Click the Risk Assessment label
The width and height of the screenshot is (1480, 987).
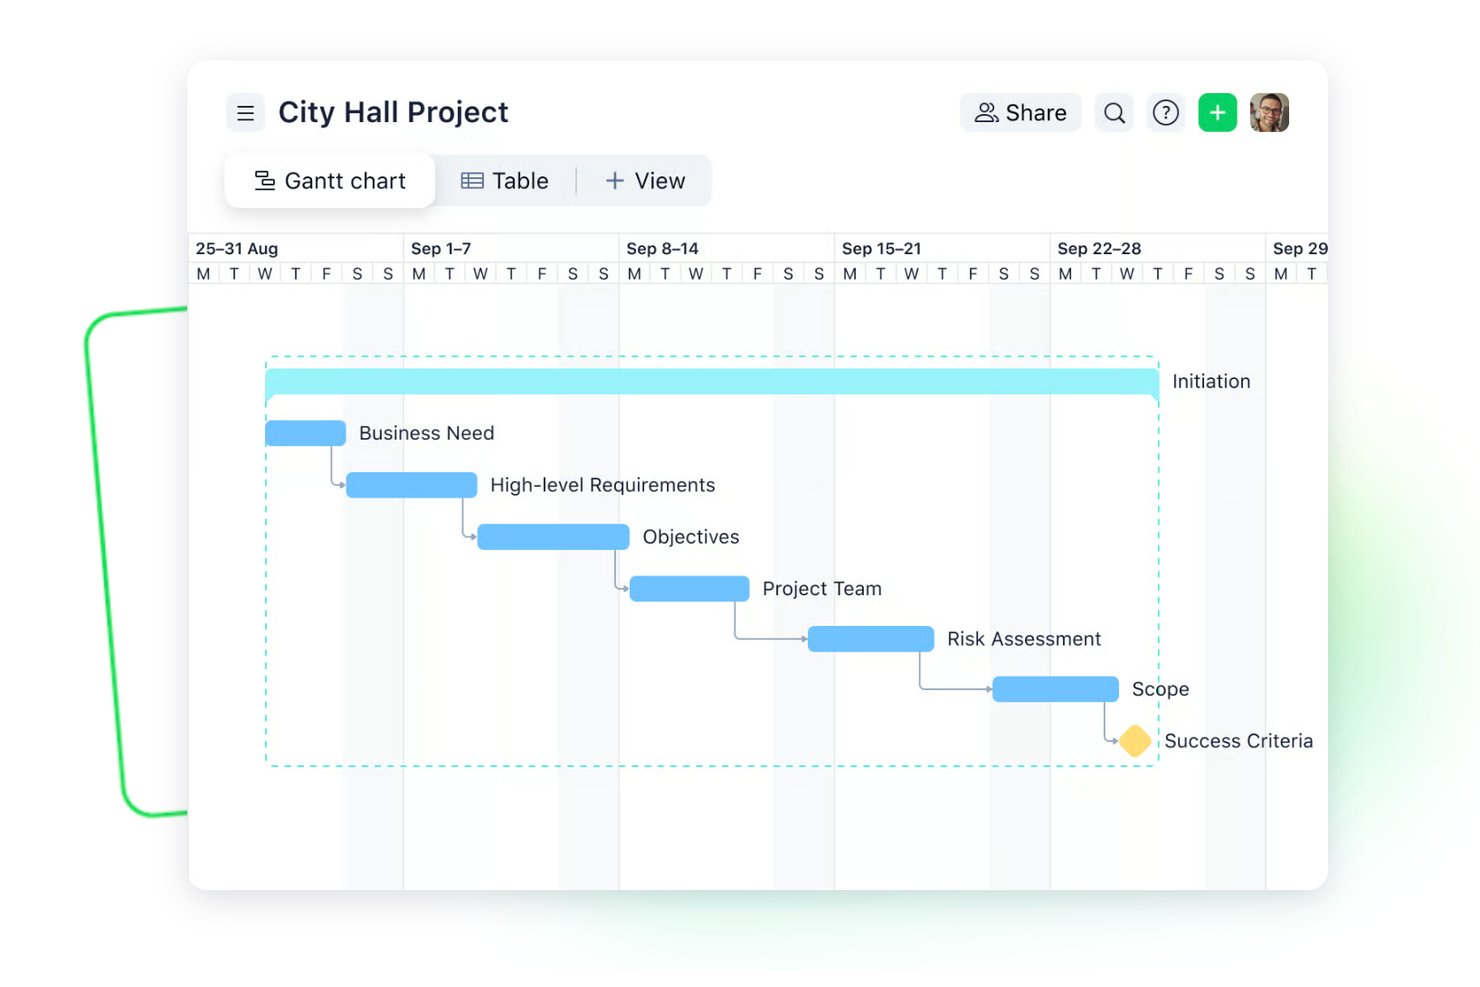1024,639
